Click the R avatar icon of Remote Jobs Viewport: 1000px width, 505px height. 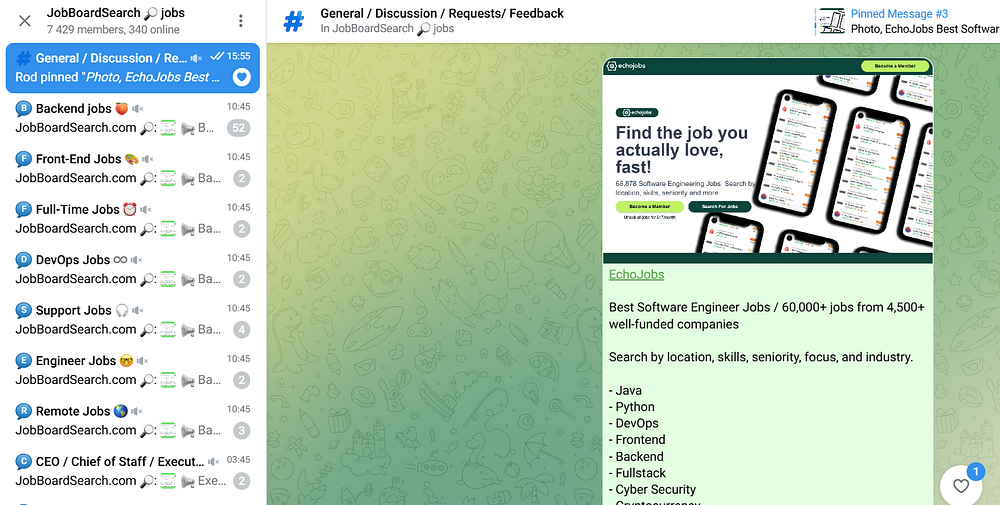coord(24,411)
